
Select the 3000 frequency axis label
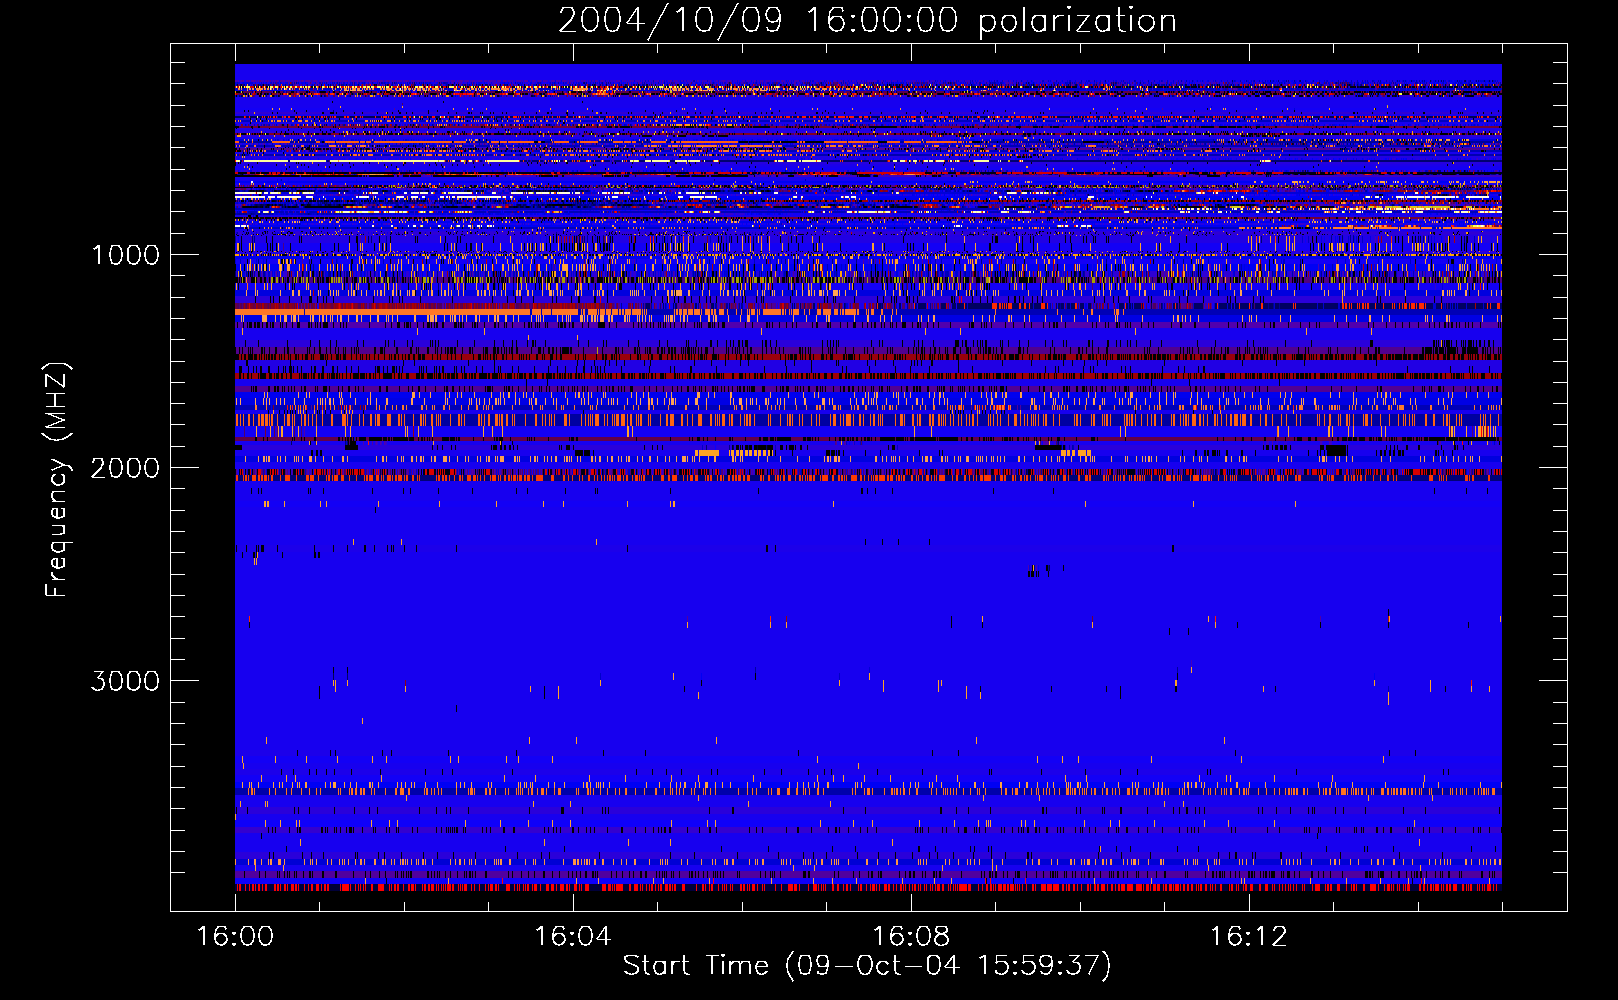pyautogui.click(x=125, y=681)
